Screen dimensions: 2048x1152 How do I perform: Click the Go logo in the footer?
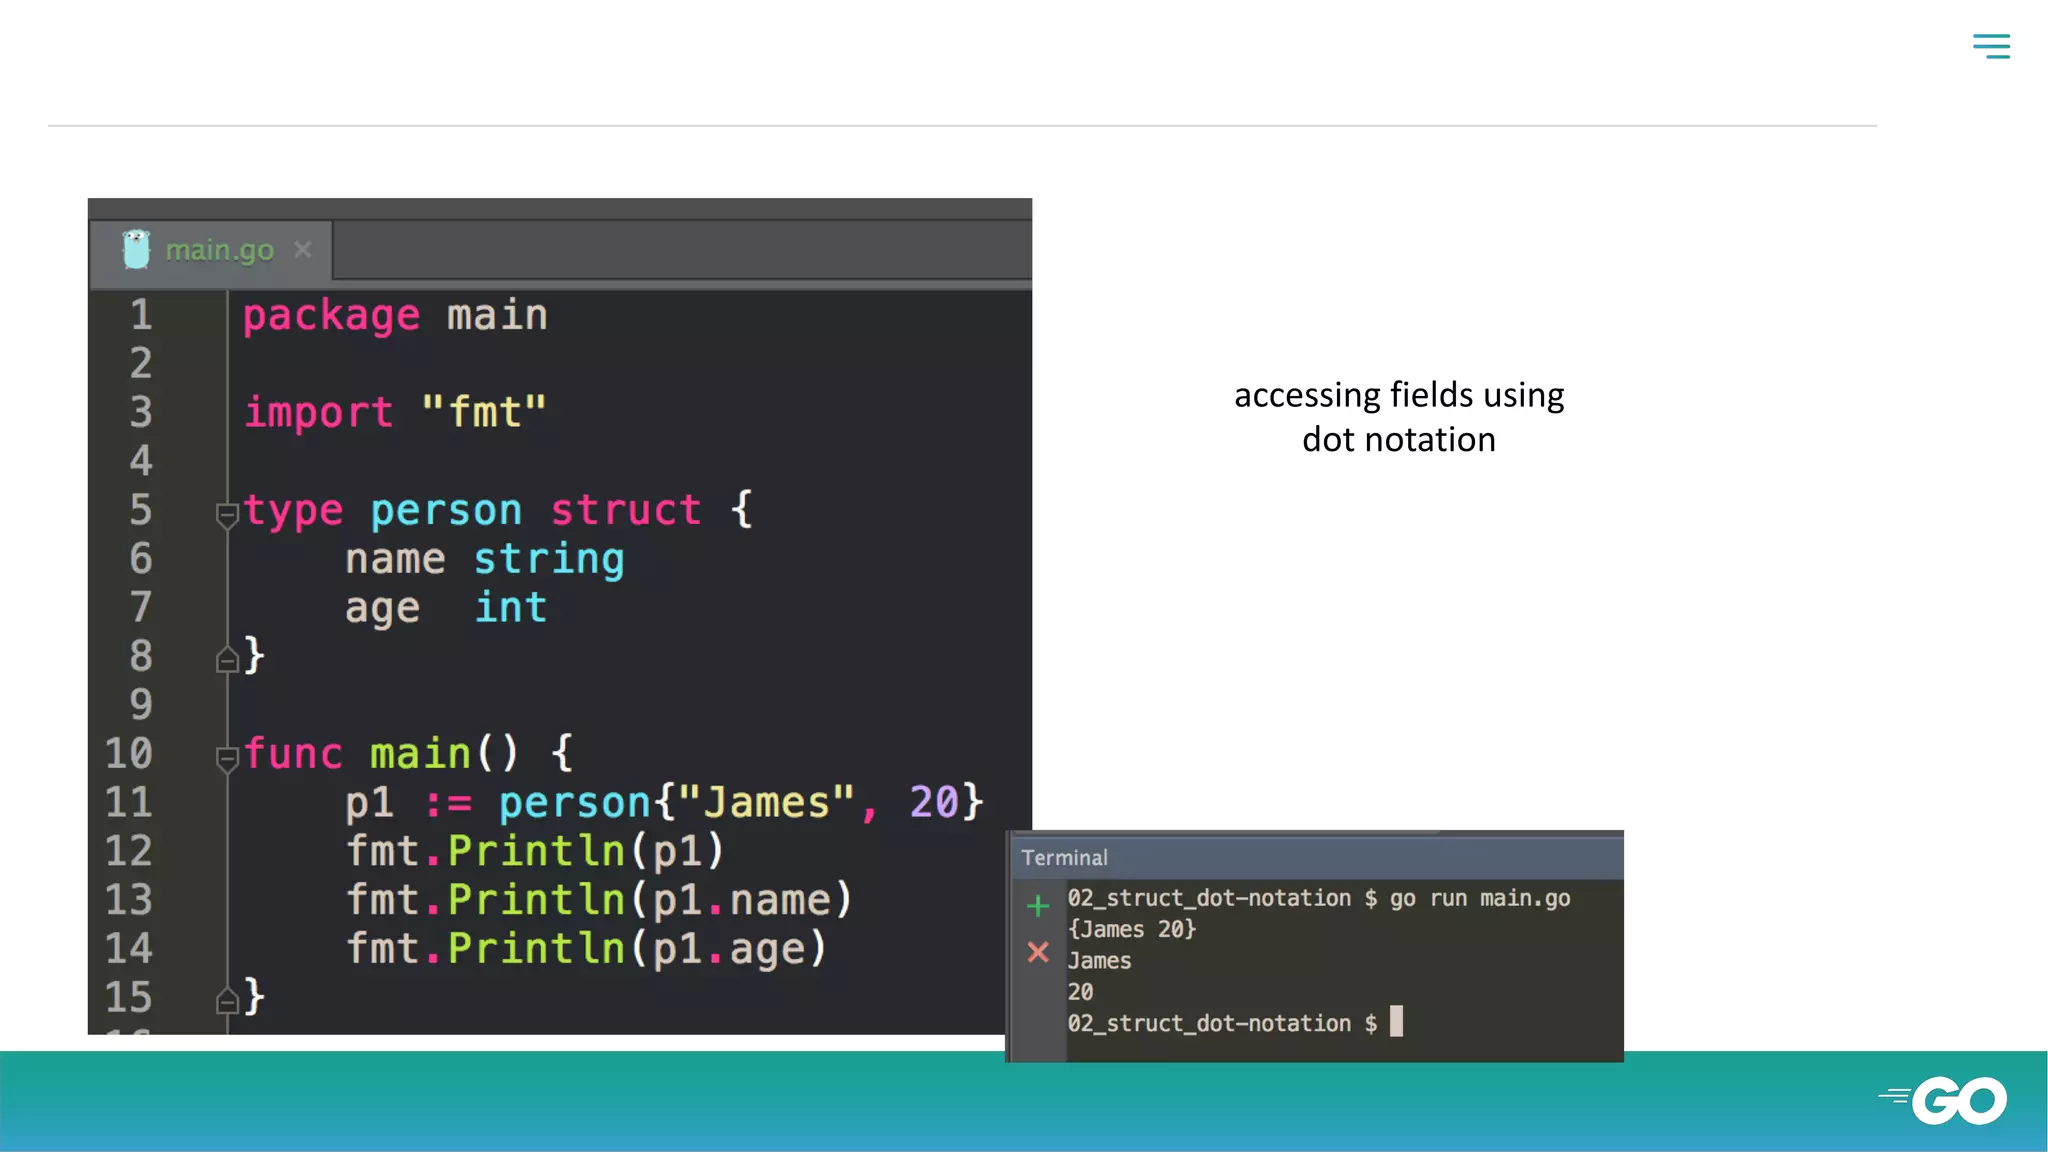point(1943,1100)
